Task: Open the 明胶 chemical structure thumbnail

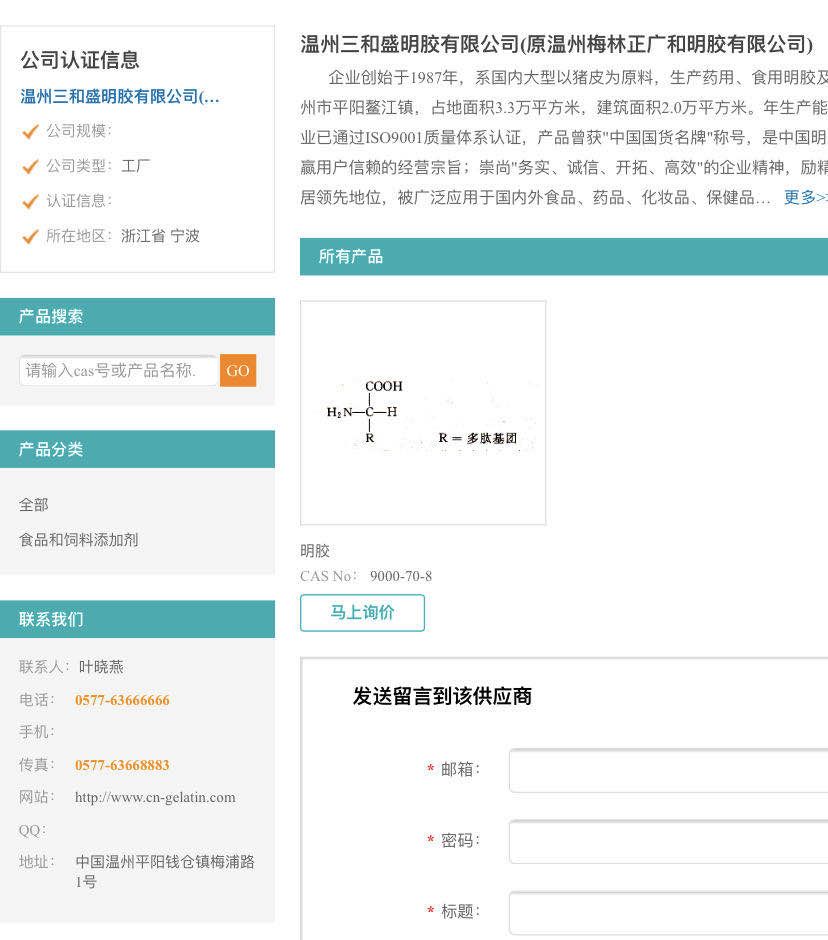Action: pos(423,413)
